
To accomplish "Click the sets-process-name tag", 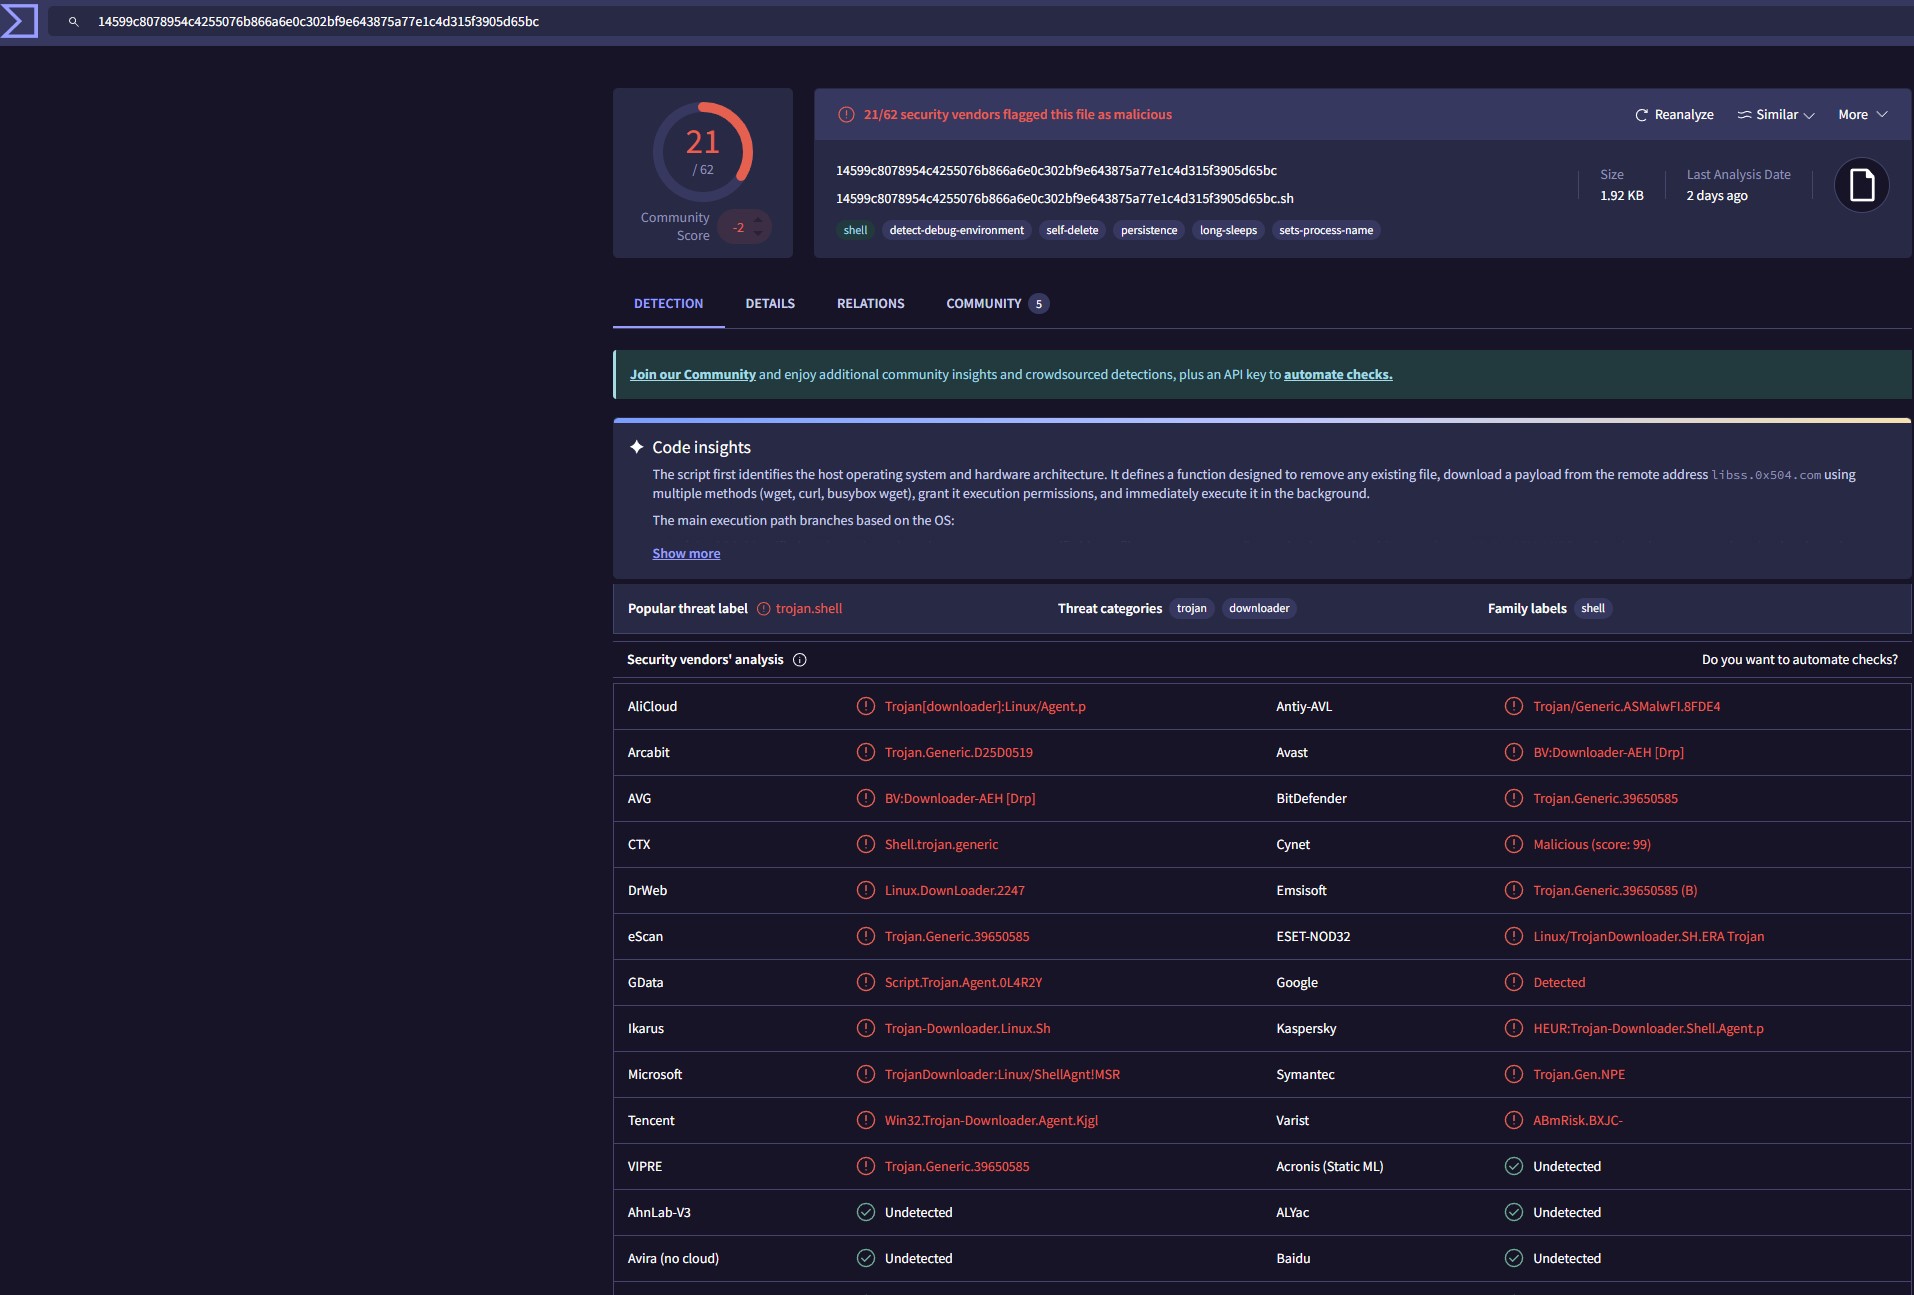I will click(x=1326, y=231).
